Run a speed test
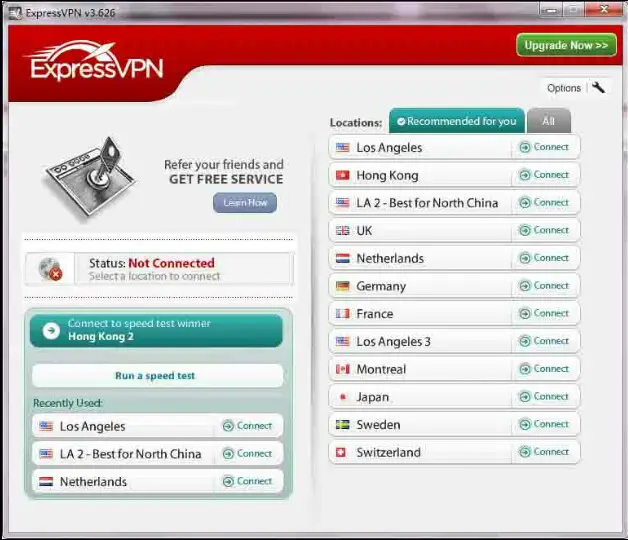The image size is (628, 540). (x=157, y=376)
